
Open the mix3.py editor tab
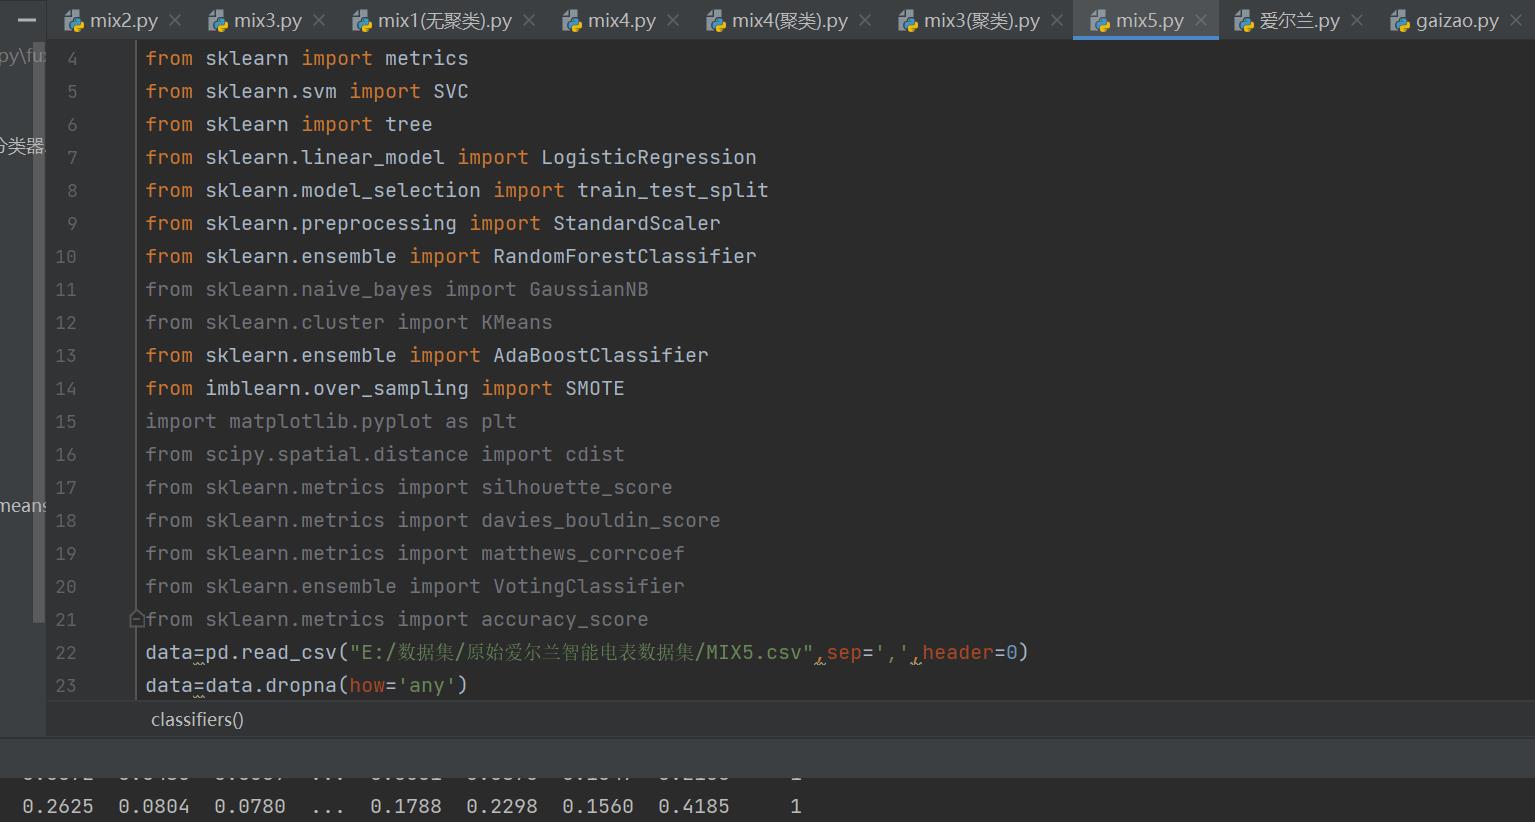point(267,20)
